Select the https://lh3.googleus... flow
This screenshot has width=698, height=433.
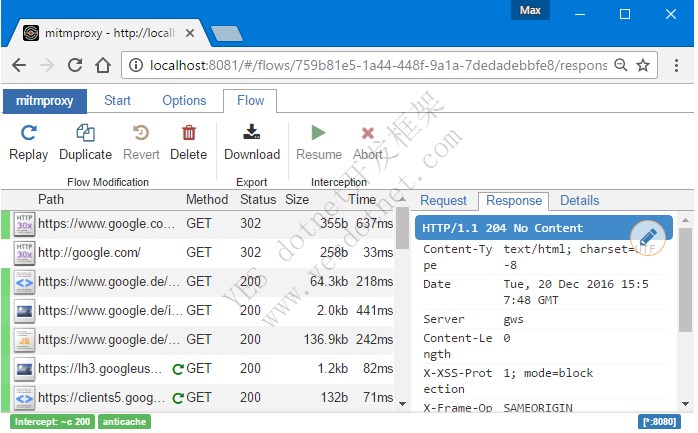198,368
